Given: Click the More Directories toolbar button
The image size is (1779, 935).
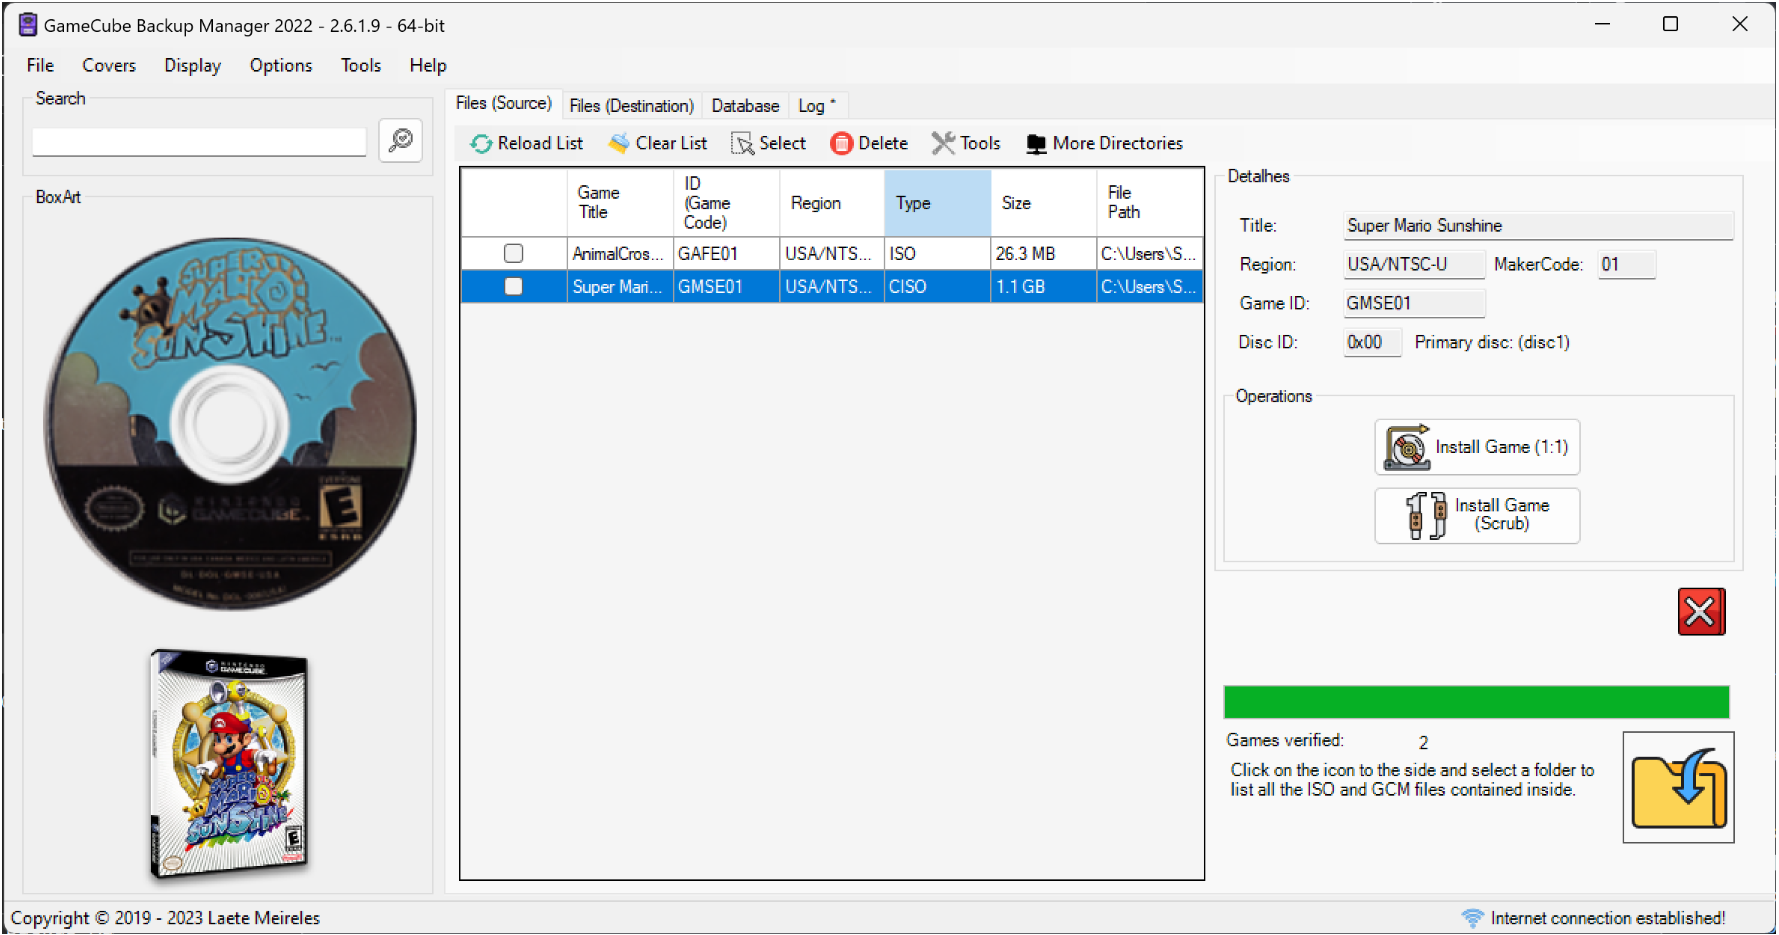Looking at the screenshot, I should pos(1104,144).
